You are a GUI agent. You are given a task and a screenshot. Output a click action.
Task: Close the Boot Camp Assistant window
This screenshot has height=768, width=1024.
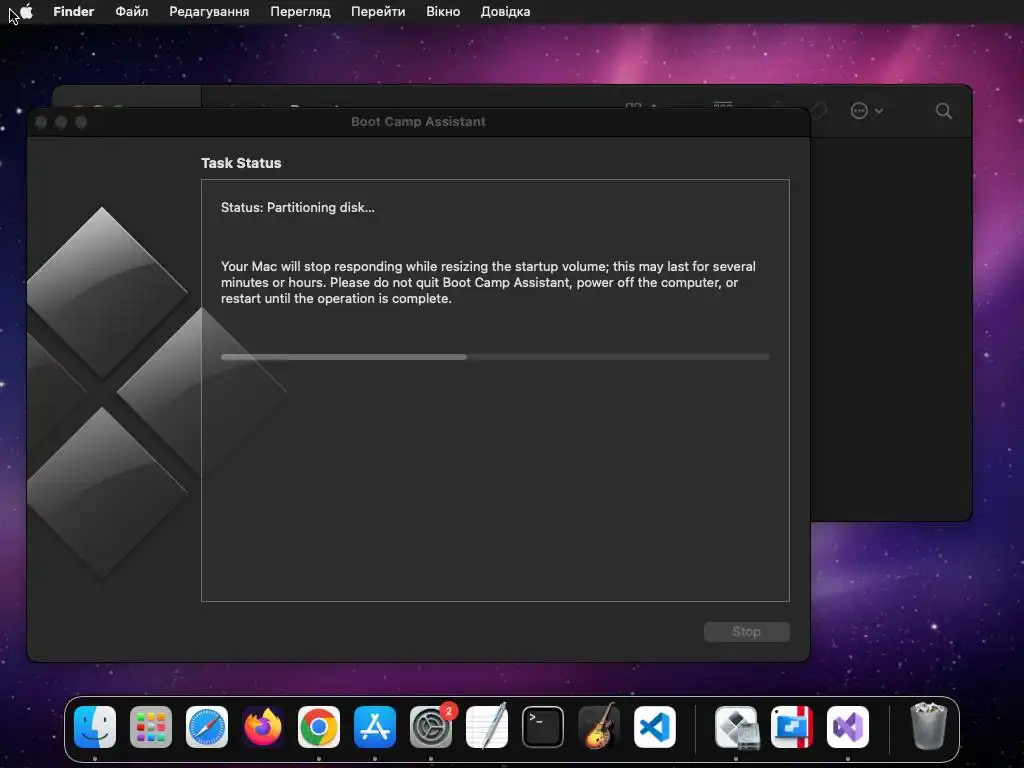click(x=41, y=122)
